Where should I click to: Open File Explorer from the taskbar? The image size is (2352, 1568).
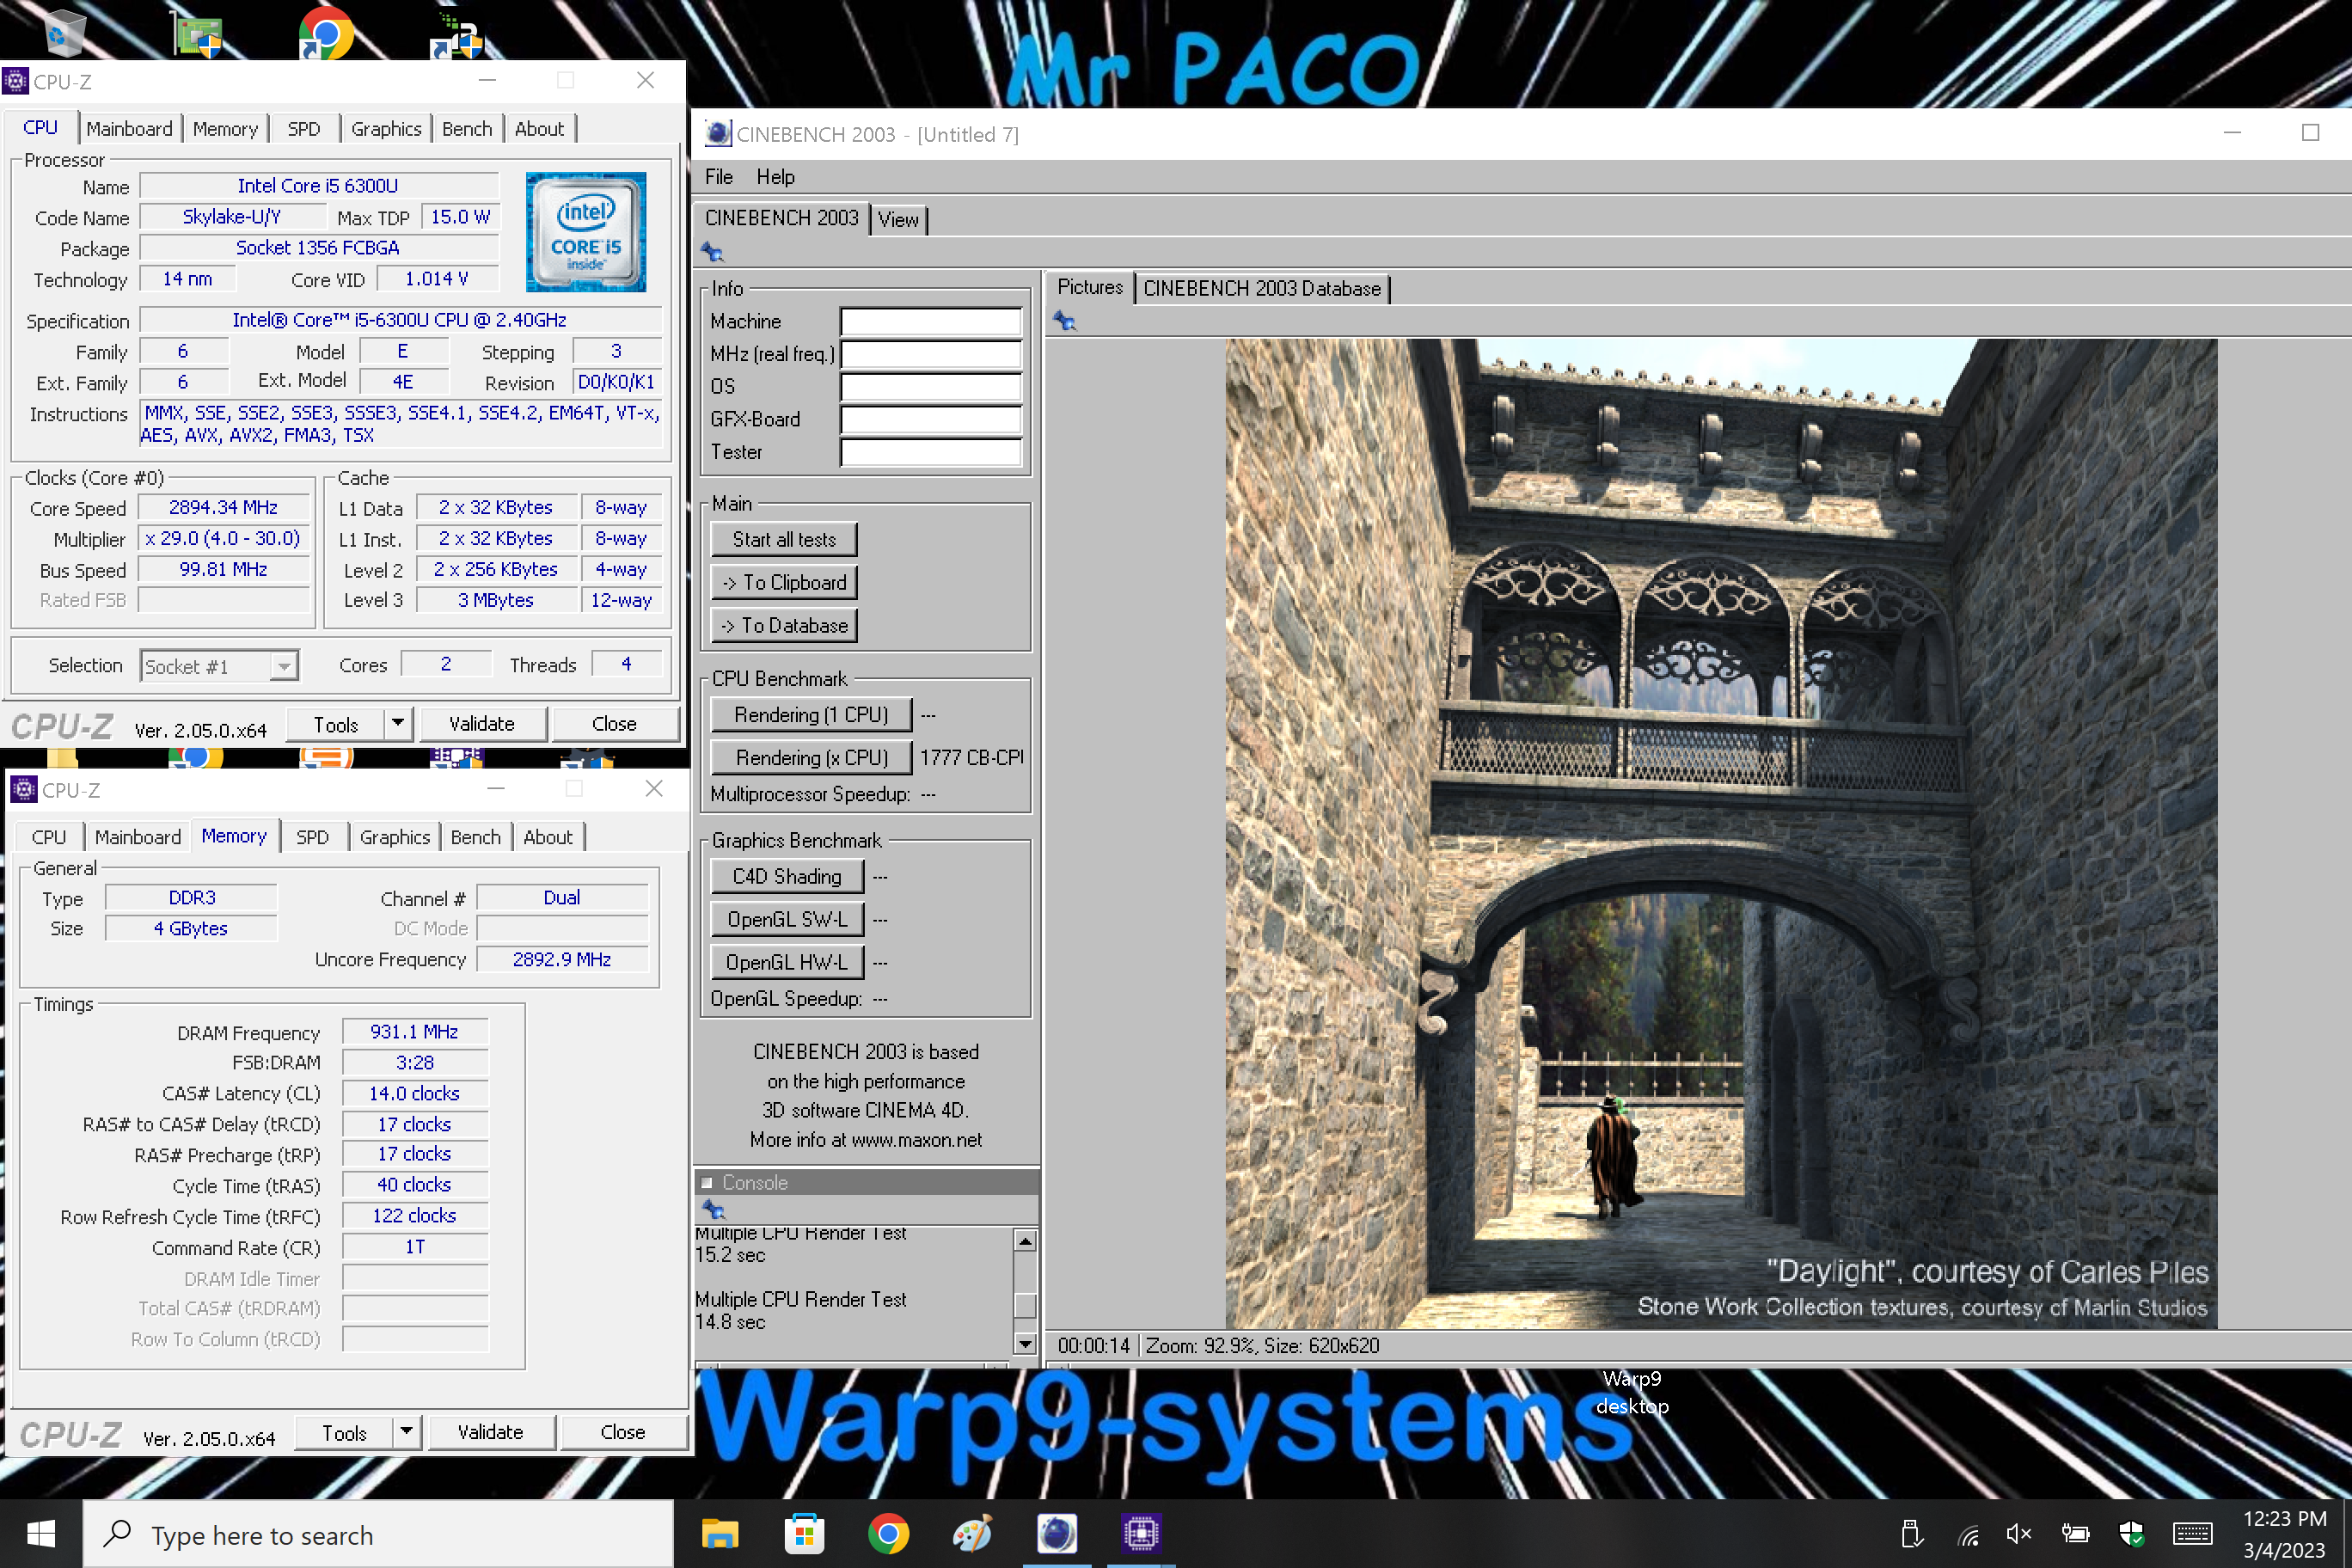[720, 1533]
